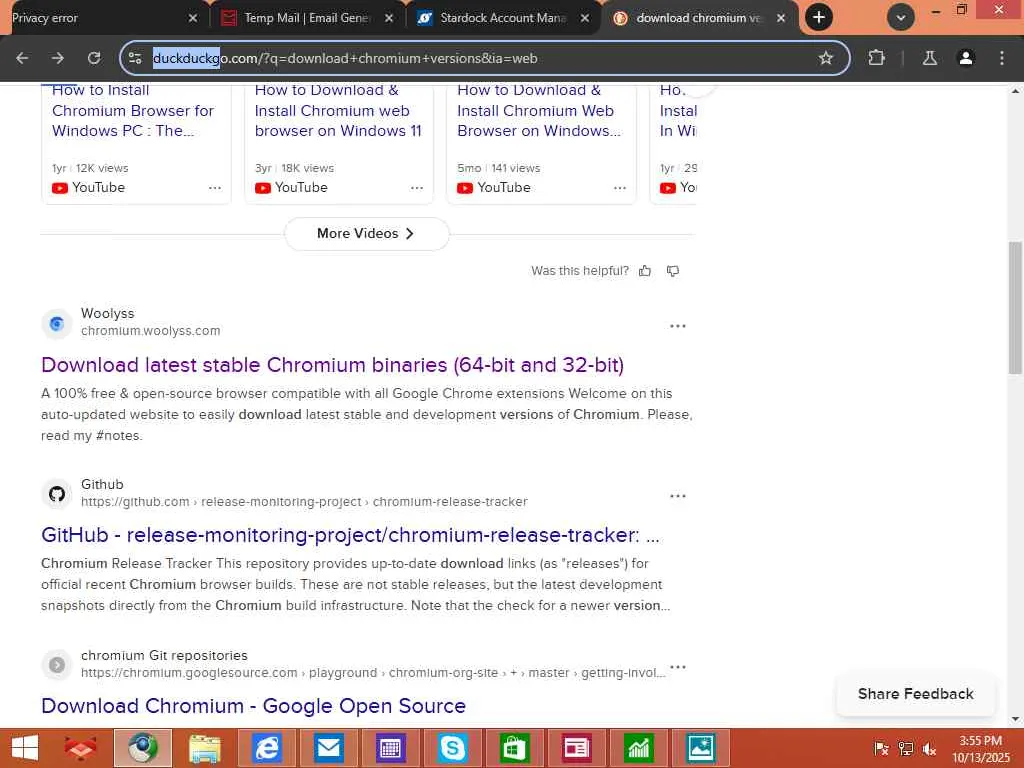Click the Woolyss site favicon
This screenshot has height=768, width=1024.
tap(57, 323)
